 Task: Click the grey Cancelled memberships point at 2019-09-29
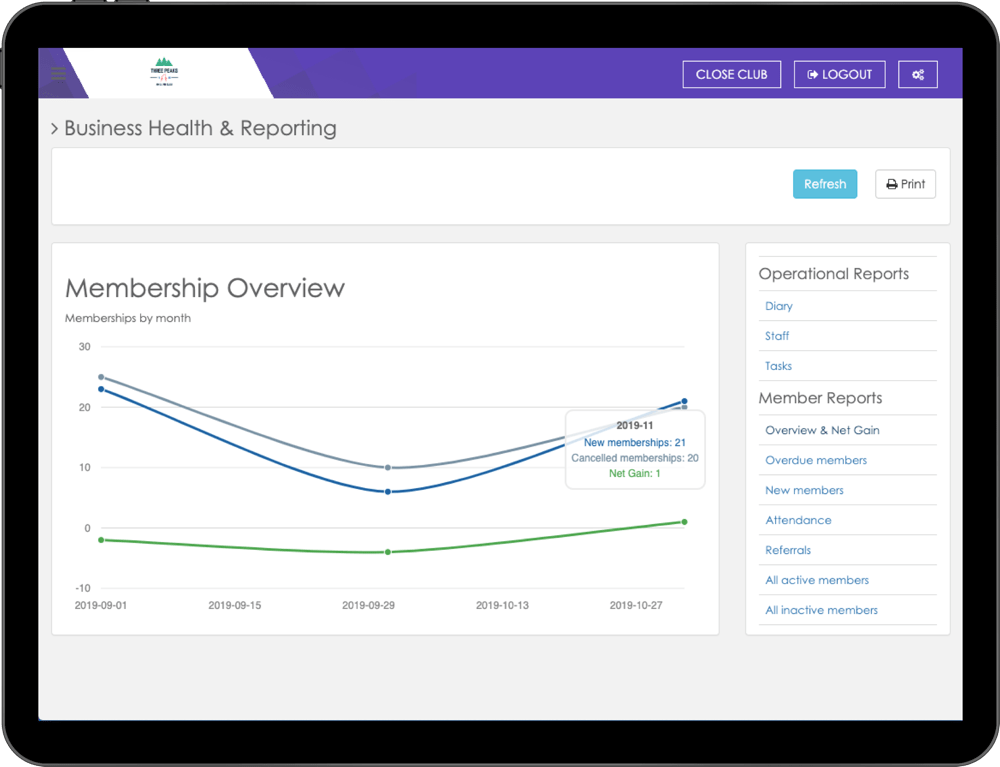(x=388, y=467)
